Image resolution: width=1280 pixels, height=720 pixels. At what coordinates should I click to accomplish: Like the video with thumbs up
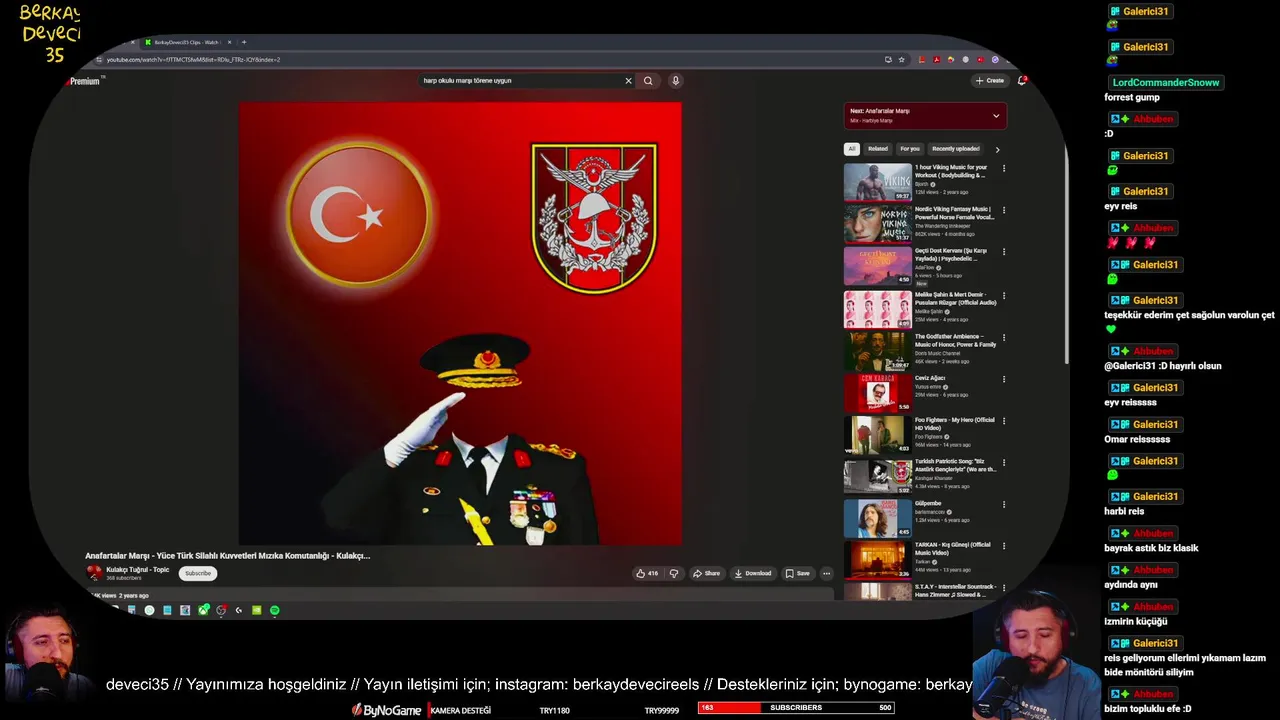[647, 573]
